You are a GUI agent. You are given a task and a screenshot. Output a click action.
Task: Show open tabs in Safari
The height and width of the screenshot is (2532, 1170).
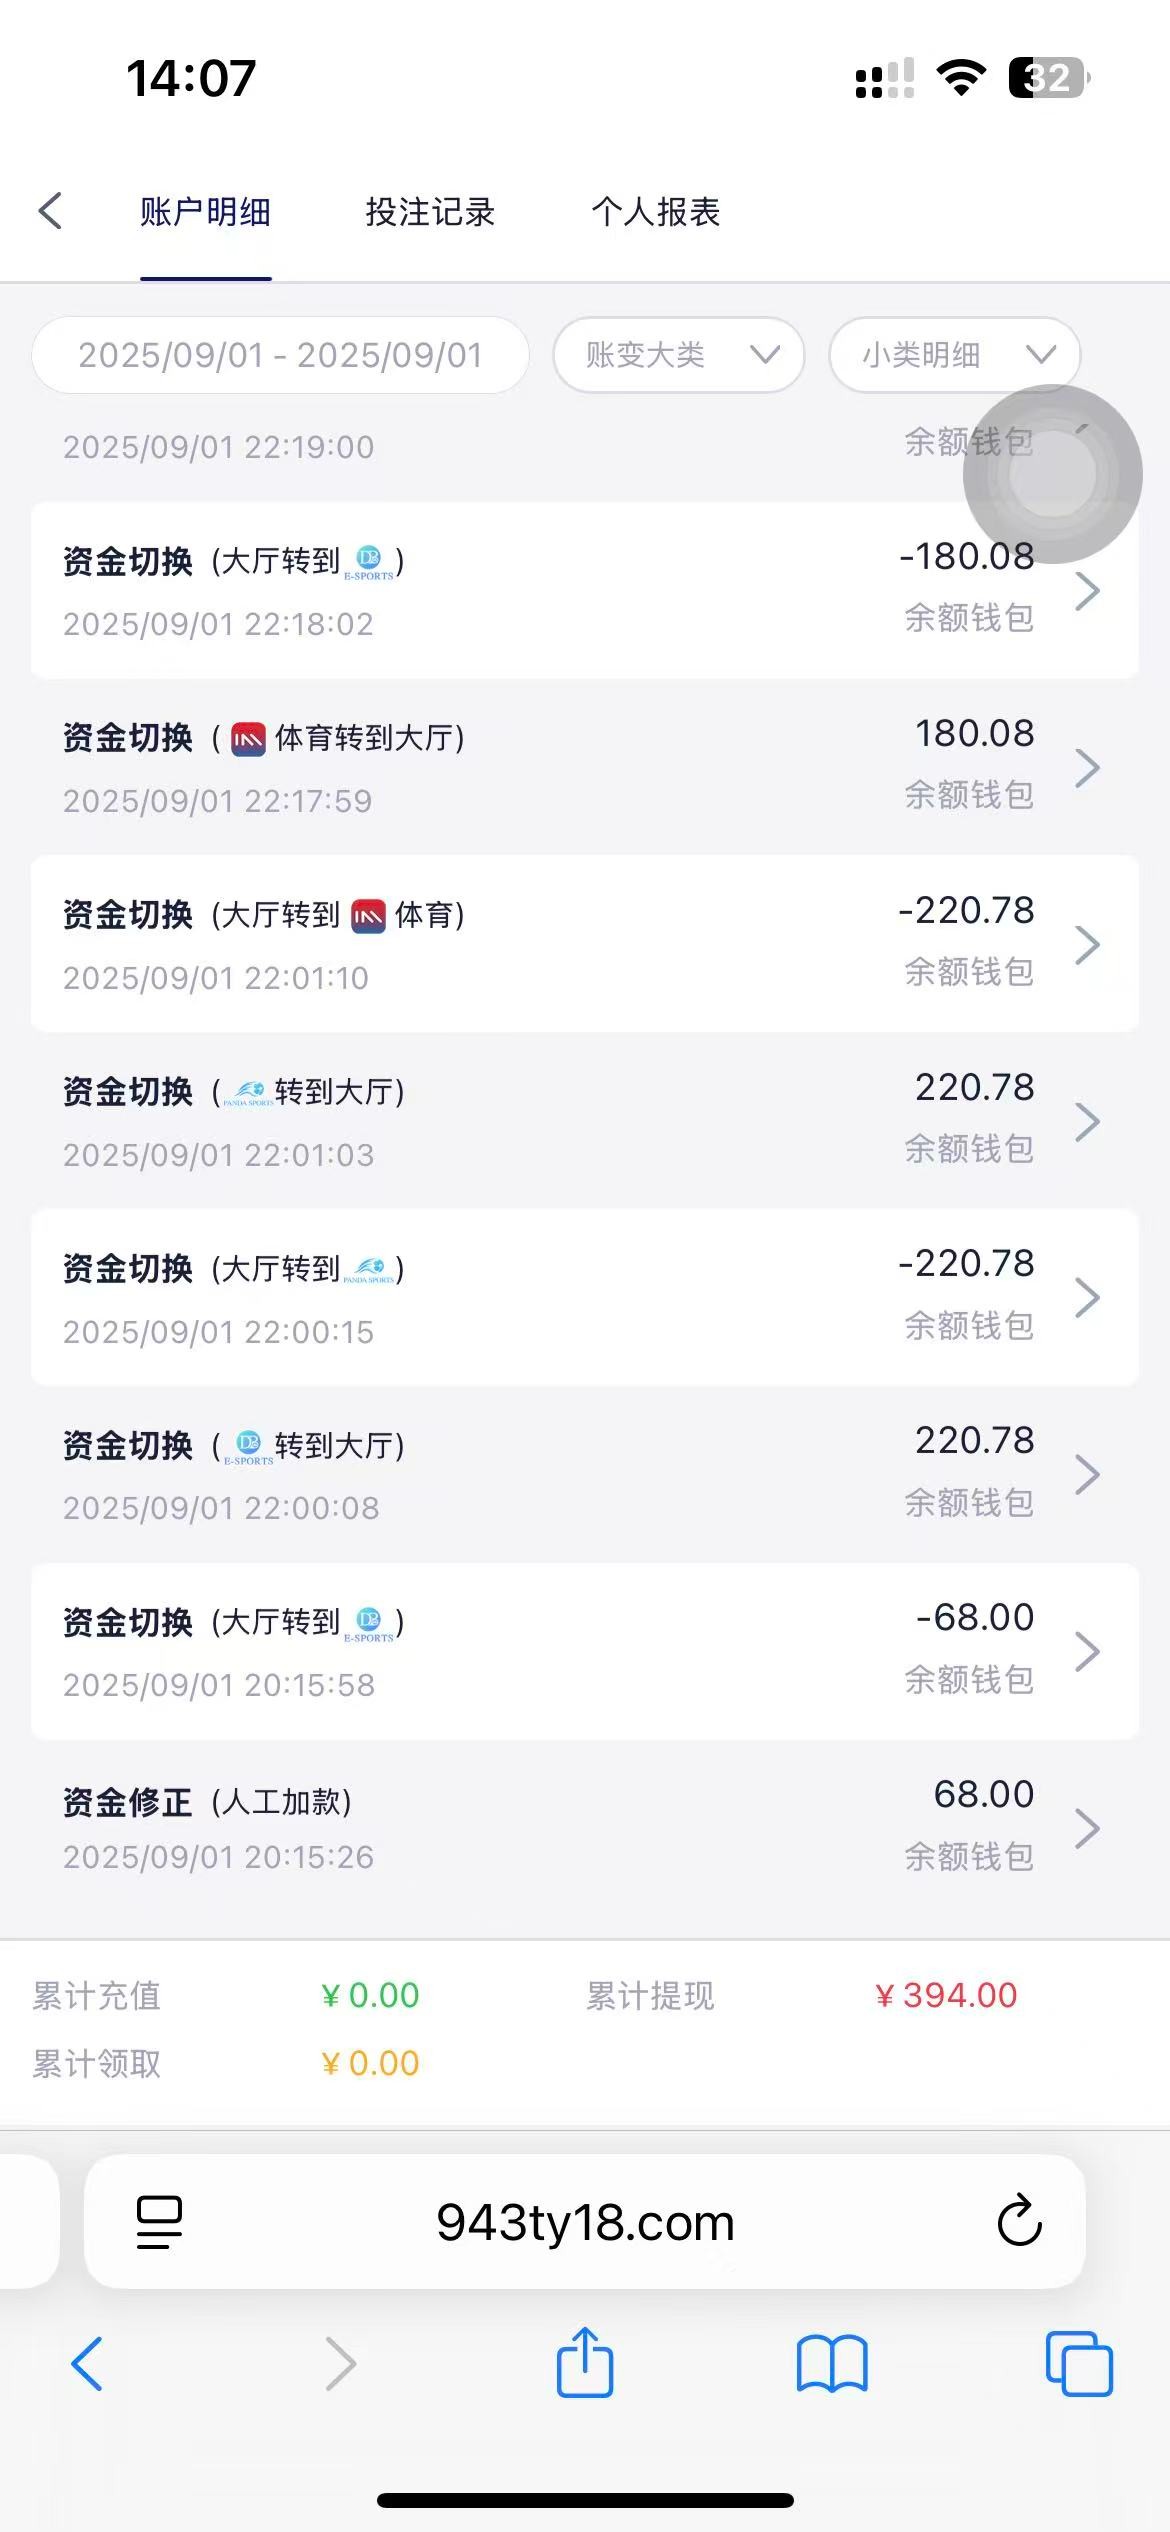(x=1078, y=2363)
